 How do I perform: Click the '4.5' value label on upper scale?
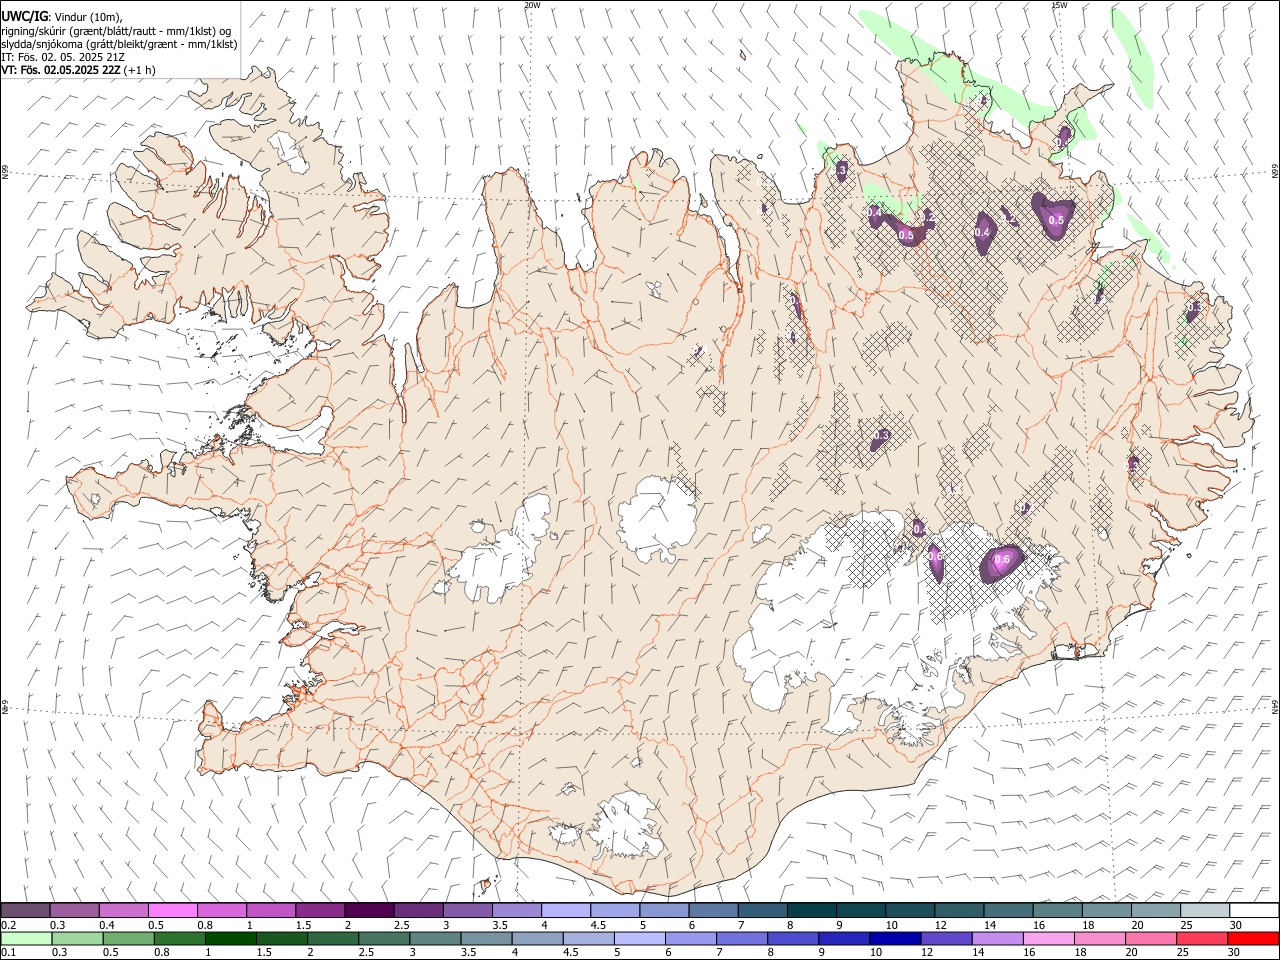pos(598,925)
